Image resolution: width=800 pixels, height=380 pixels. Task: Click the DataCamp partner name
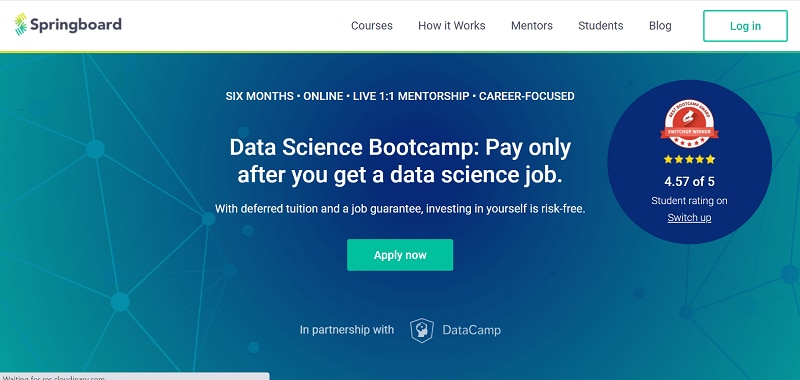(x=471, y=330)
